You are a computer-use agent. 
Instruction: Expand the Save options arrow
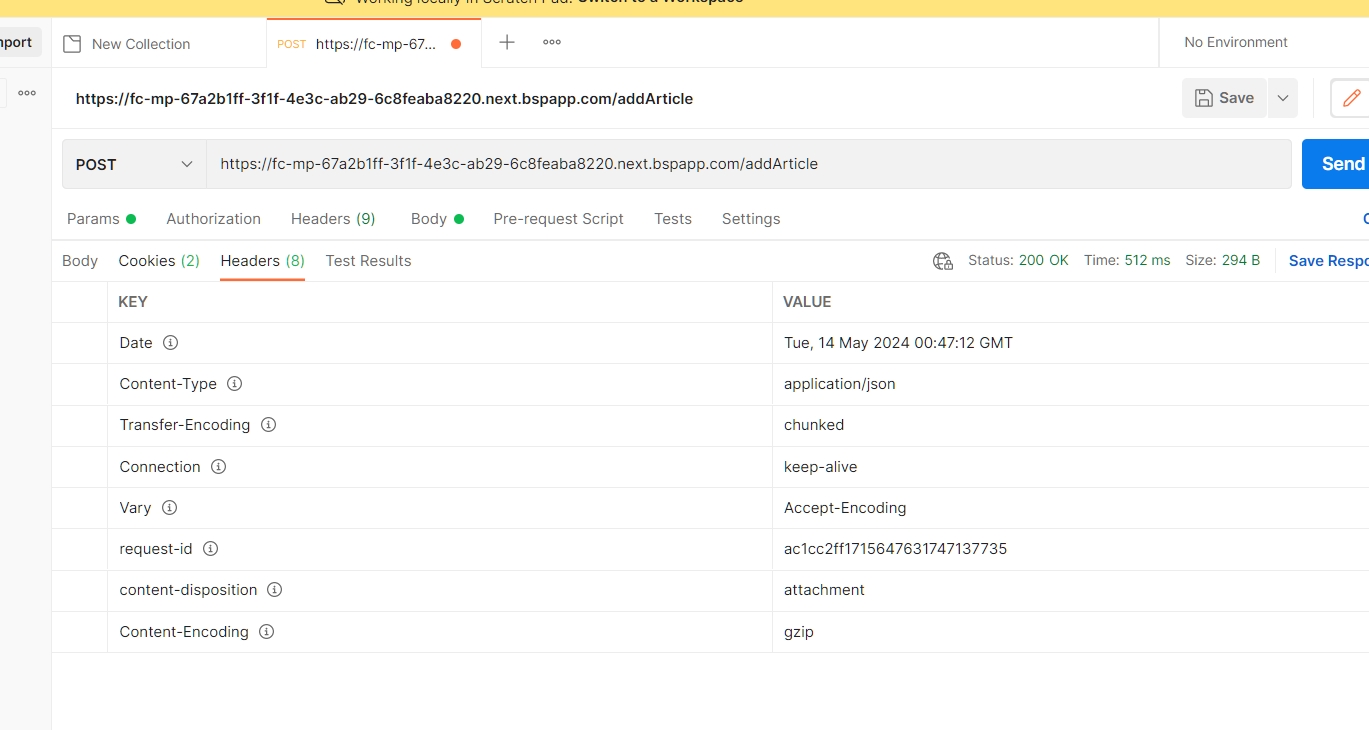(x=1282, y=98)
